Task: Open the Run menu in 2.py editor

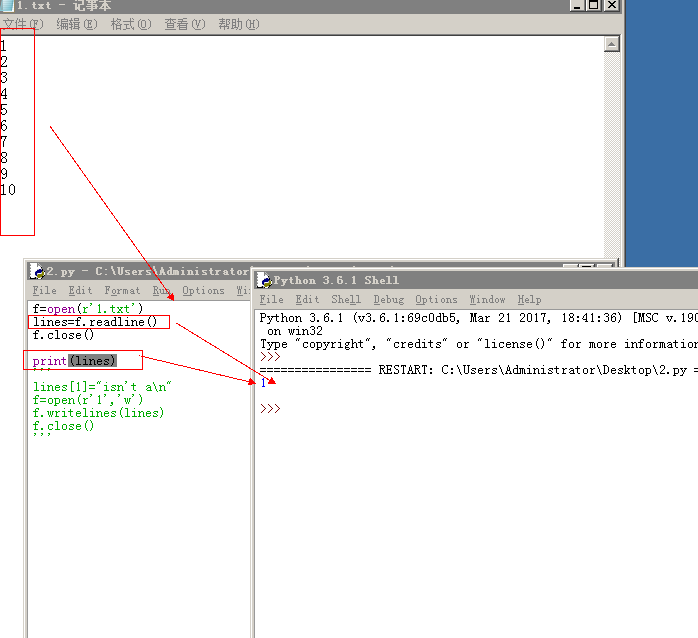Action: tap(161, 291)
